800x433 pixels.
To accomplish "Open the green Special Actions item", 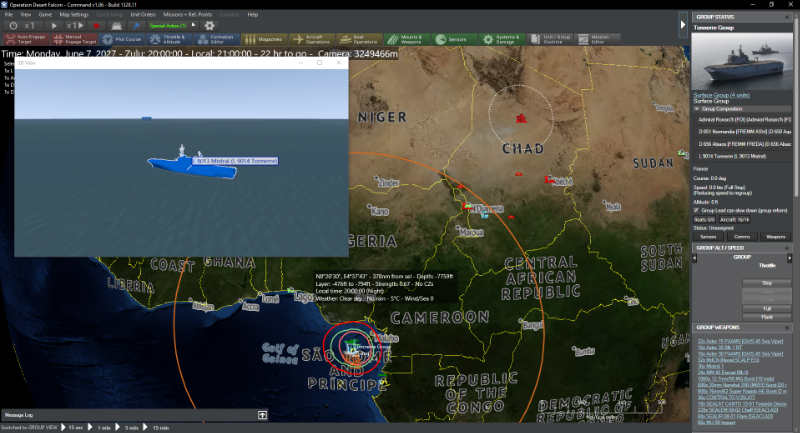I will [x=168, y=26].
